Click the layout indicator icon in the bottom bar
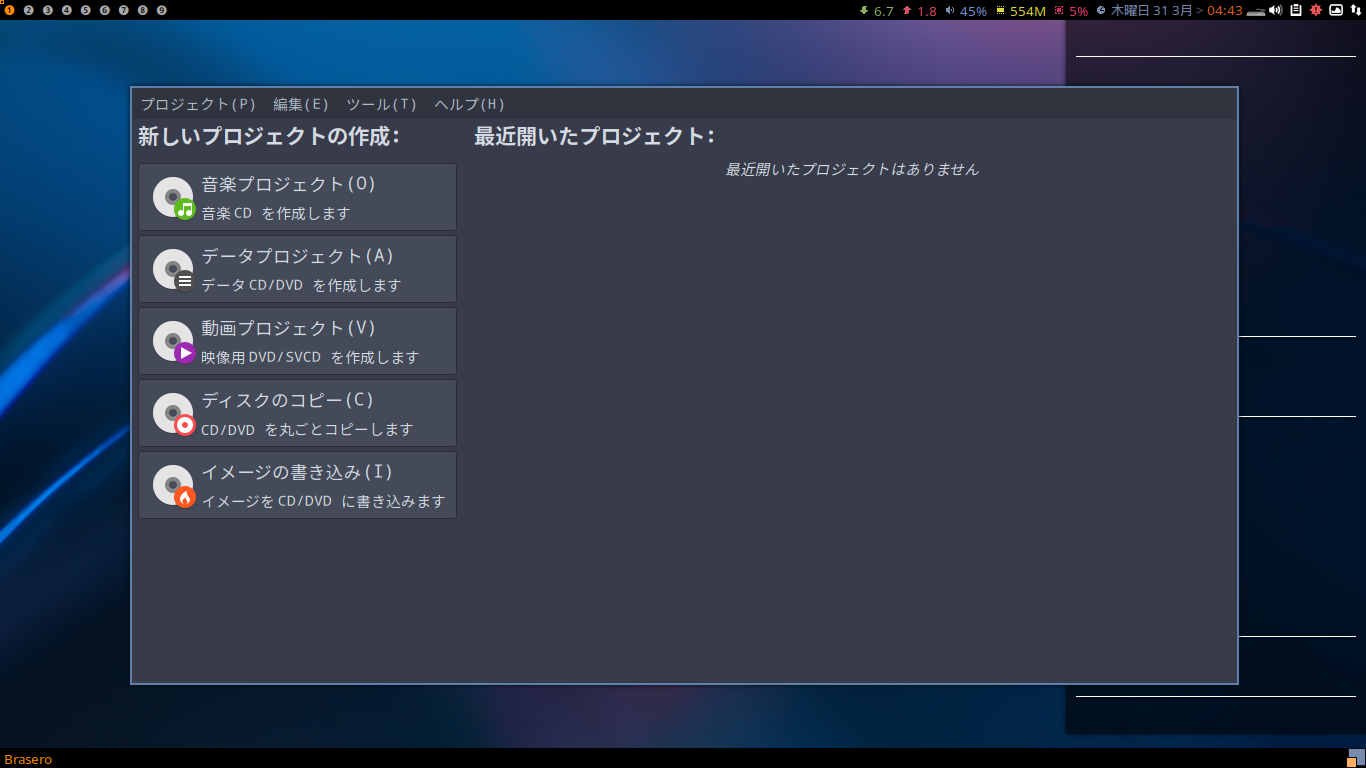The width and height of the screenshot is (1366, 768). point(1356,758)
